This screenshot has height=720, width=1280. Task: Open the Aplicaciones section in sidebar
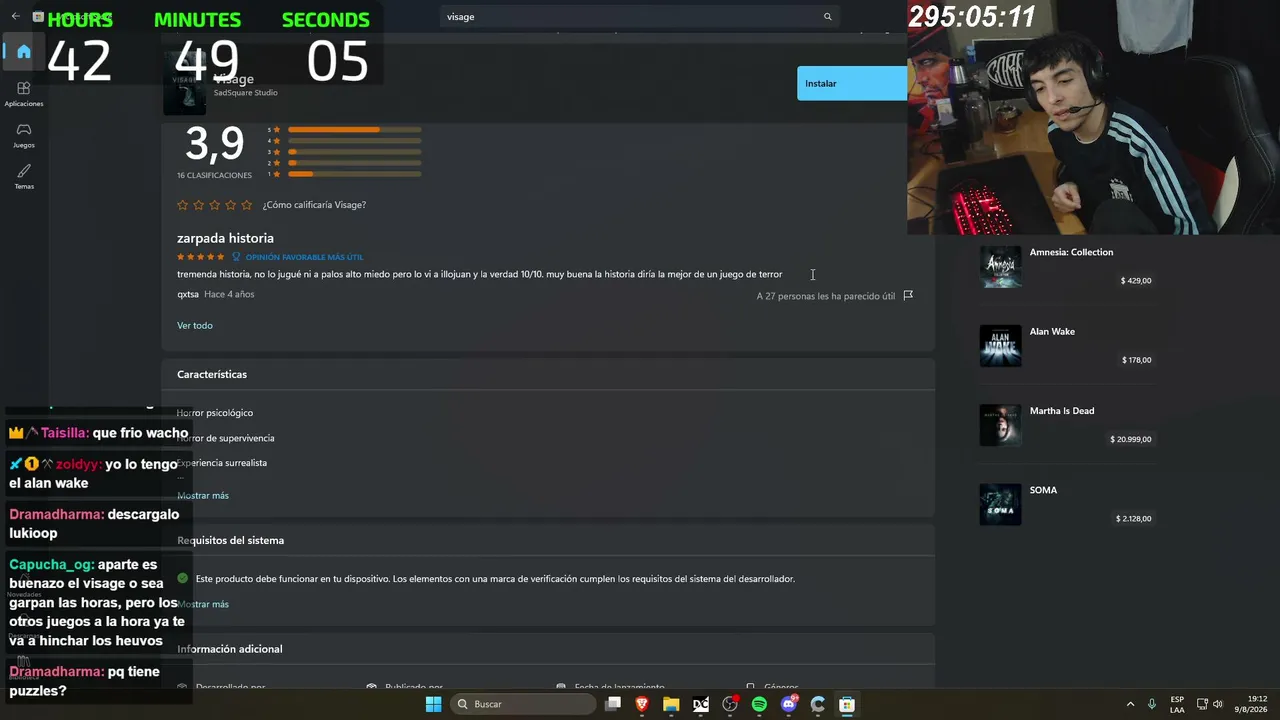24,94
